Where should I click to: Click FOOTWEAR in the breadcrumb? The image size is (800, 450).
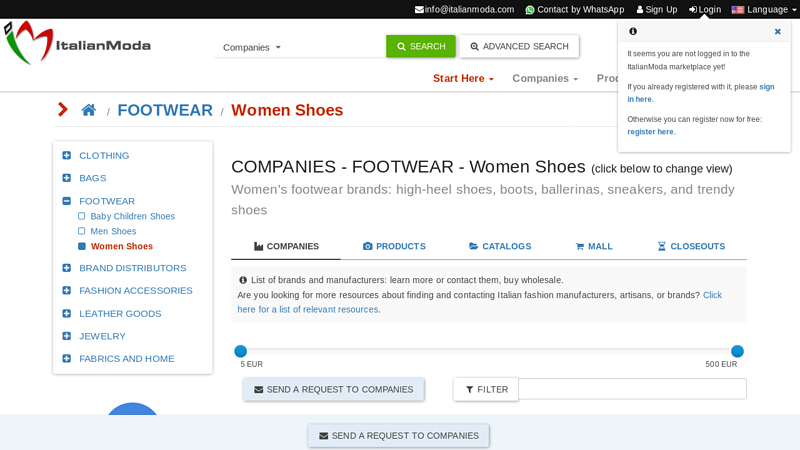pyautogui.click(x=165, y=110)
